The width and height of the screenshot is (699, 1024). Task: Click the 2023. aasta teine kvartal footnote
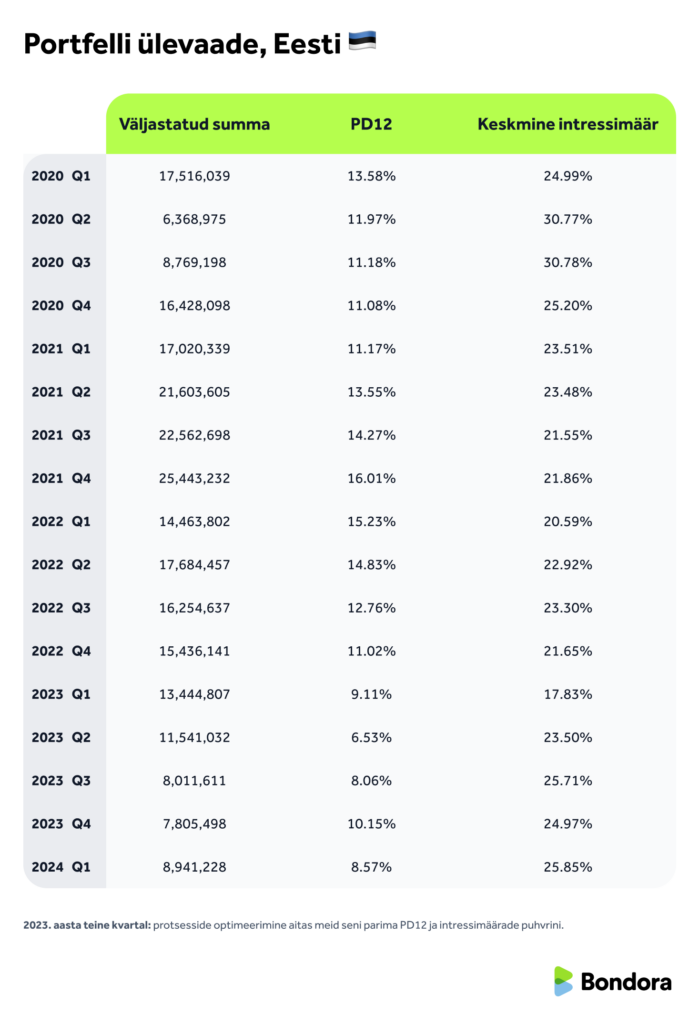click(x=293, y=925)
